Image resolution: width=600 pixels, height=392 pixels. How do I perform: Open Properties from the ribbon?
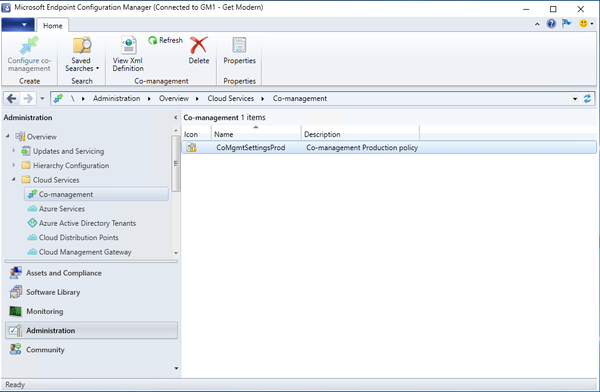point(240,51)
